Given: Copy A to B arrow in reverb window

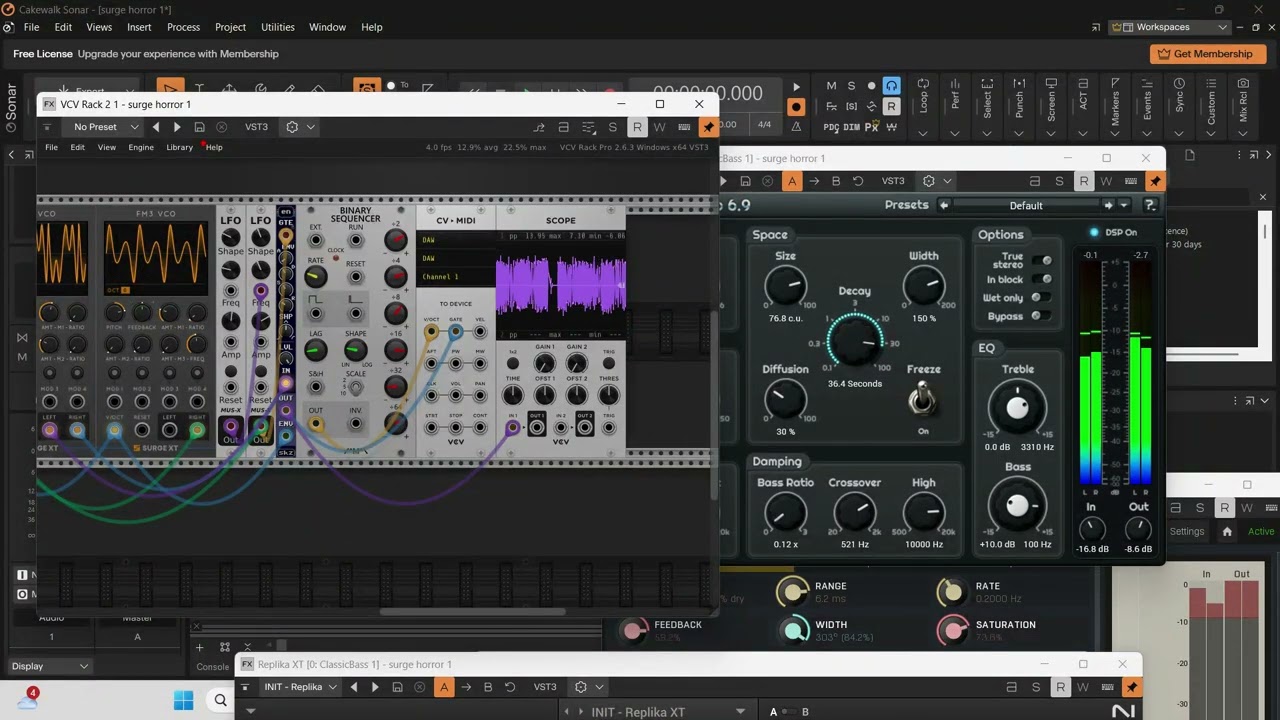Looking at the screenshot, I should coord(814,181).
